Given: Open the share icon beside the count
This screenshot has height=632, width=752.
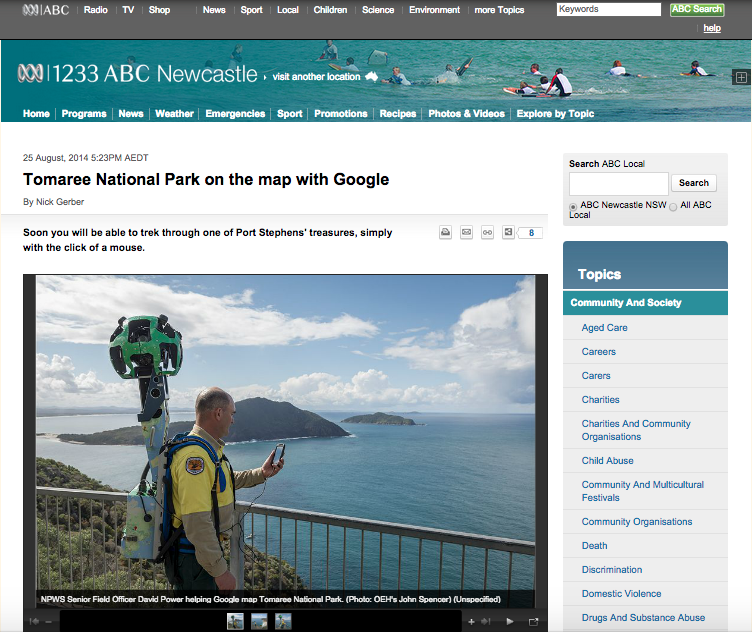Looking at the screenshot, I should 508,233.
